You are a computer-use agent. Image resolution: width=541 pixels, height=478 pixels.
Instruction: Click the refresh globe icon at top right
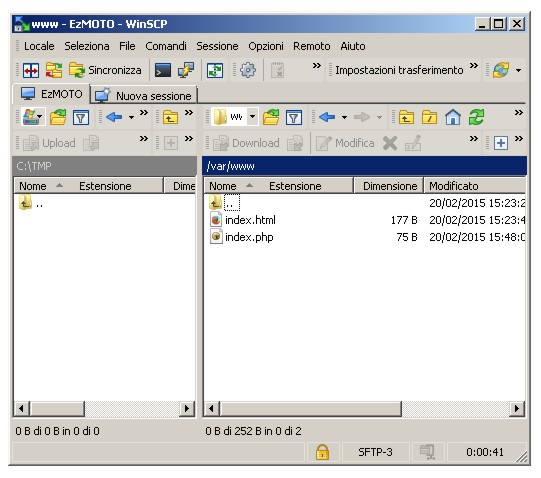point(501,70)
